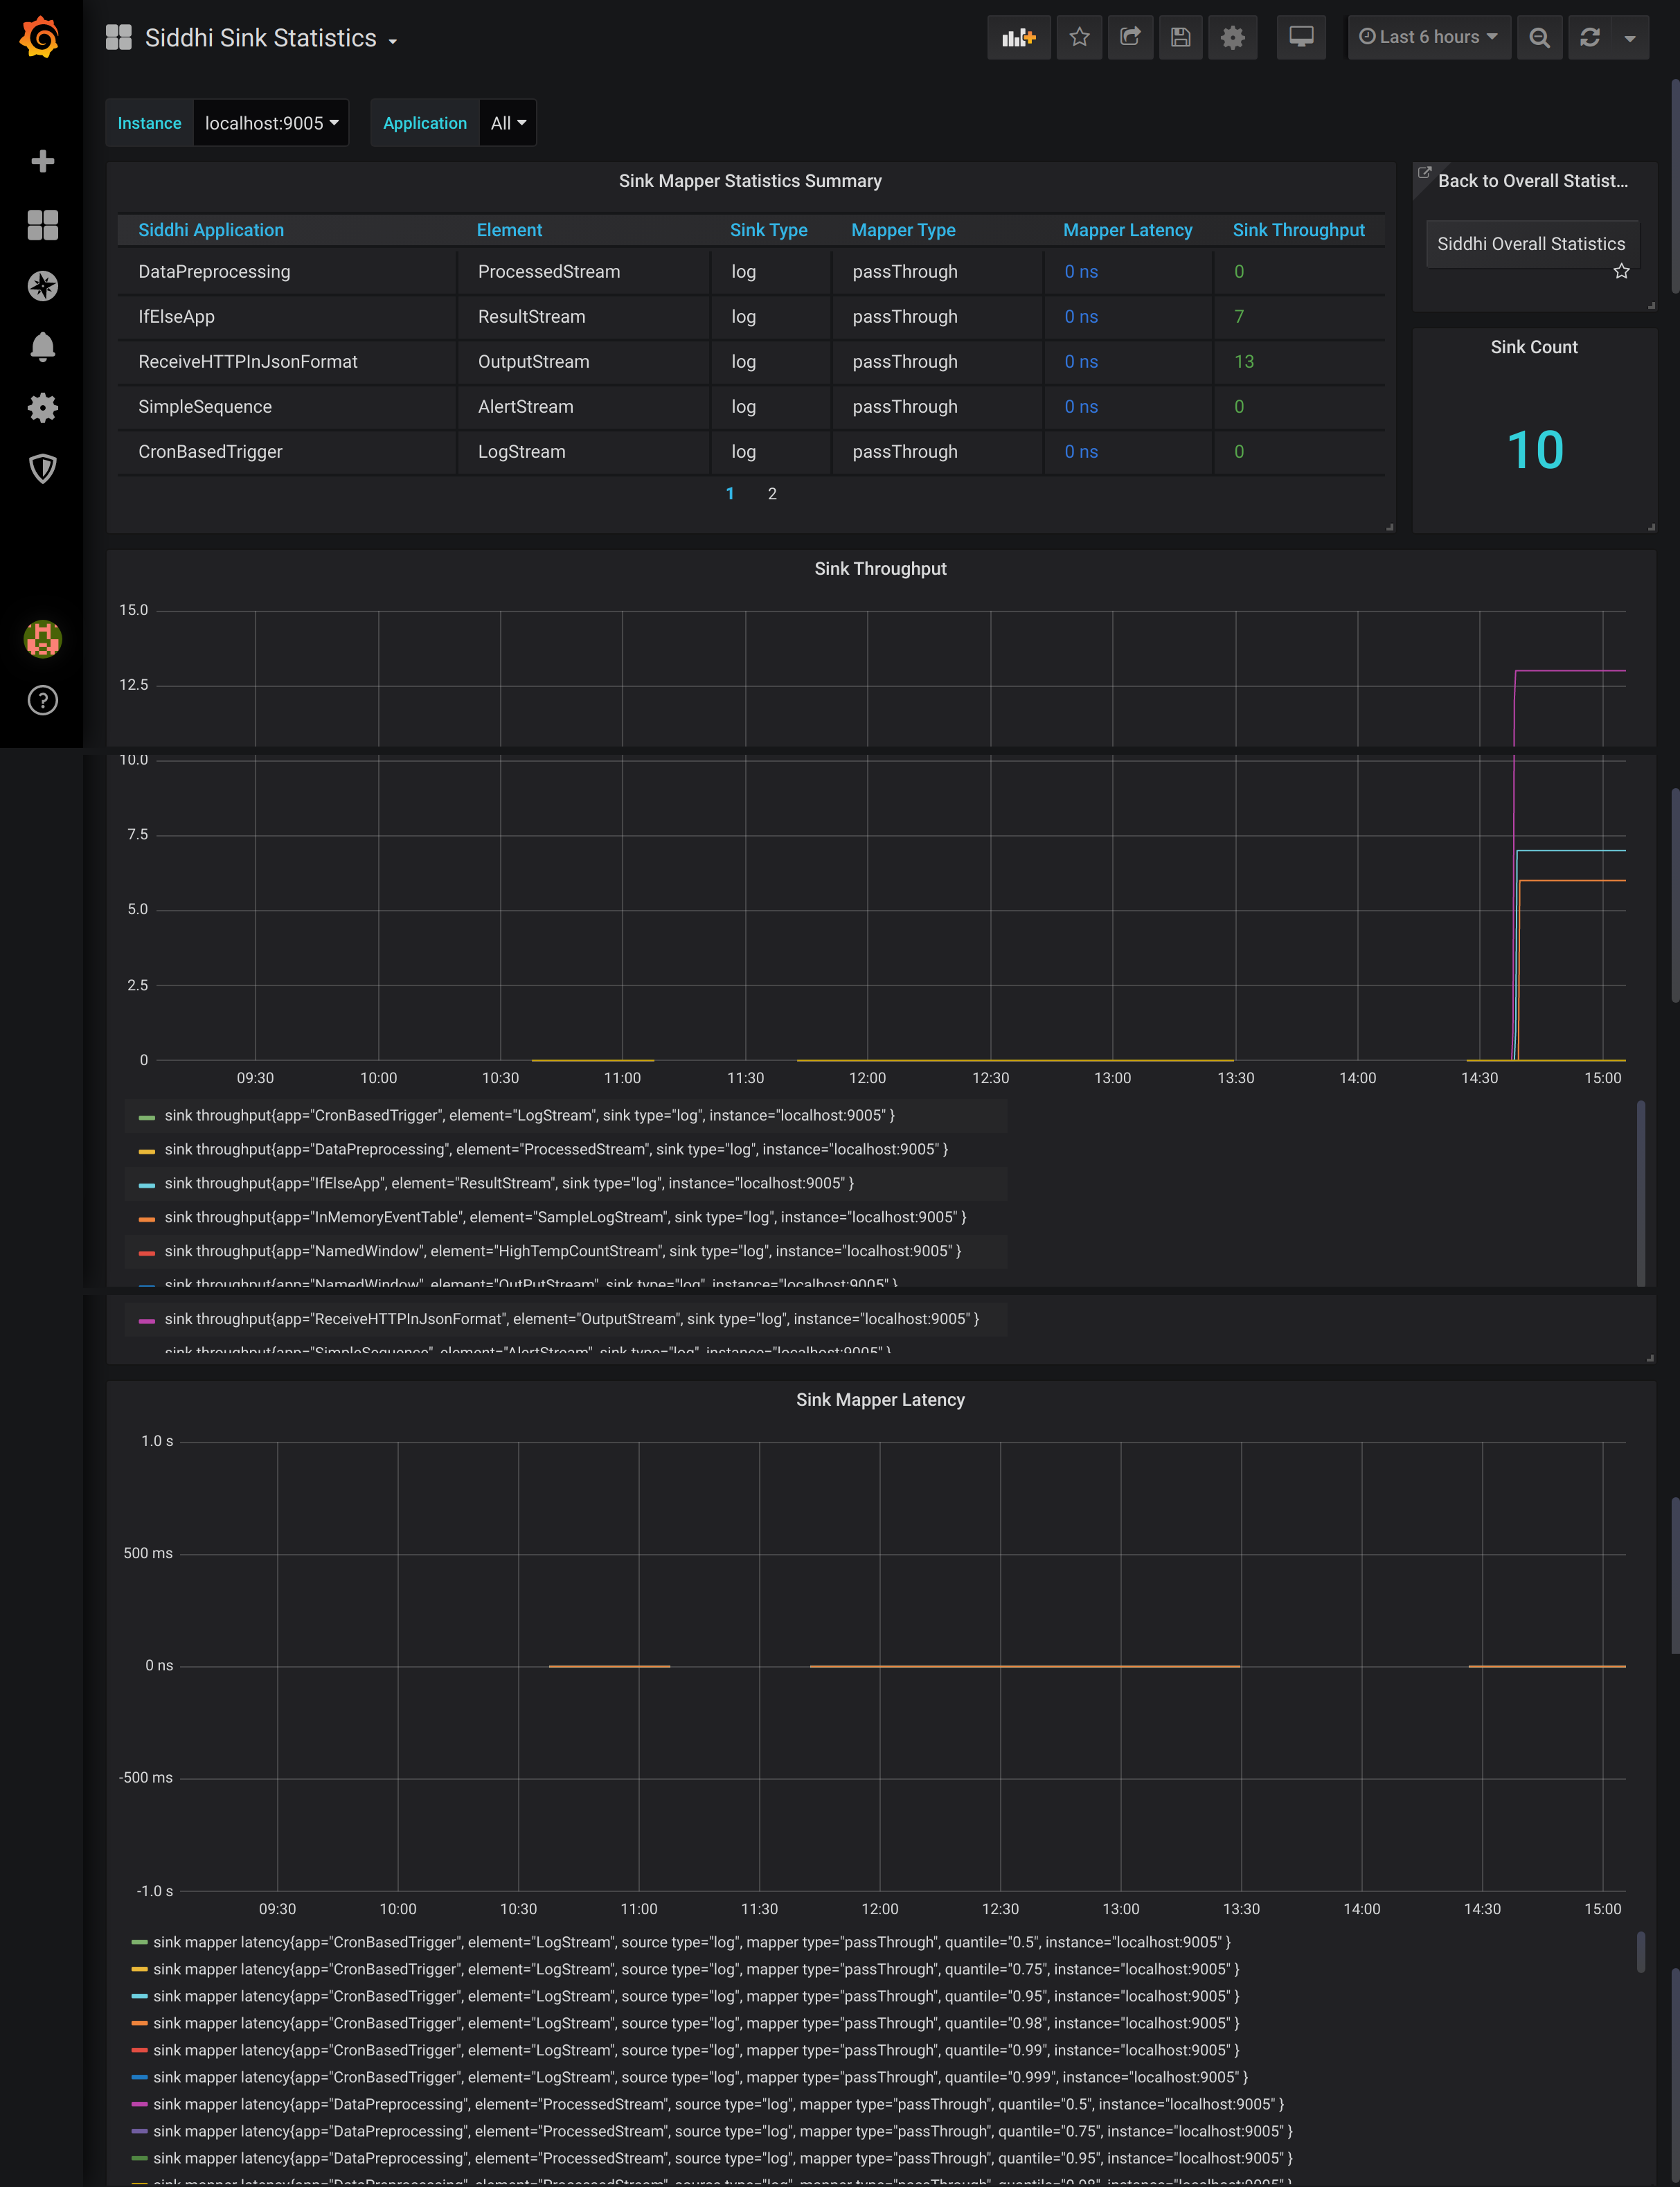Toggle InMemoryEventTable SampleLogStream throughput series
This screenshot has width=1680, height=2187.
[x=565, y=1217]
